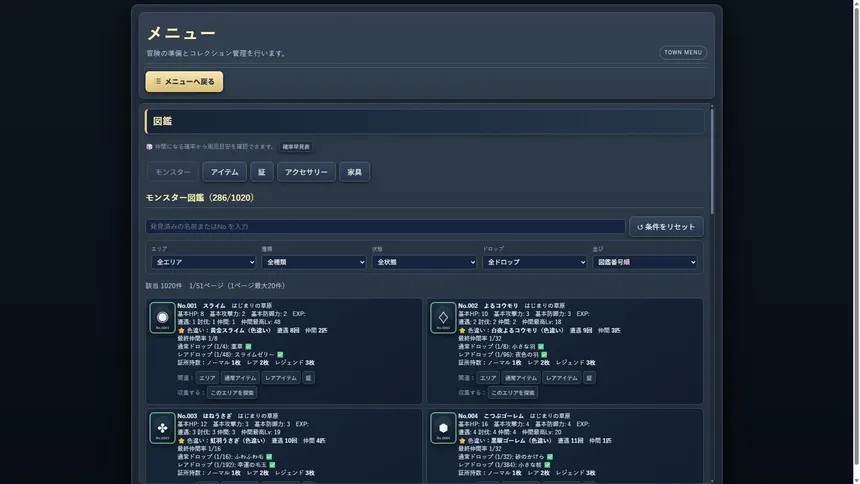This screenshot has width=860, height=484.
Task: Click the inner 図鑑 panel scrollbar
Action: click(712, 159)
